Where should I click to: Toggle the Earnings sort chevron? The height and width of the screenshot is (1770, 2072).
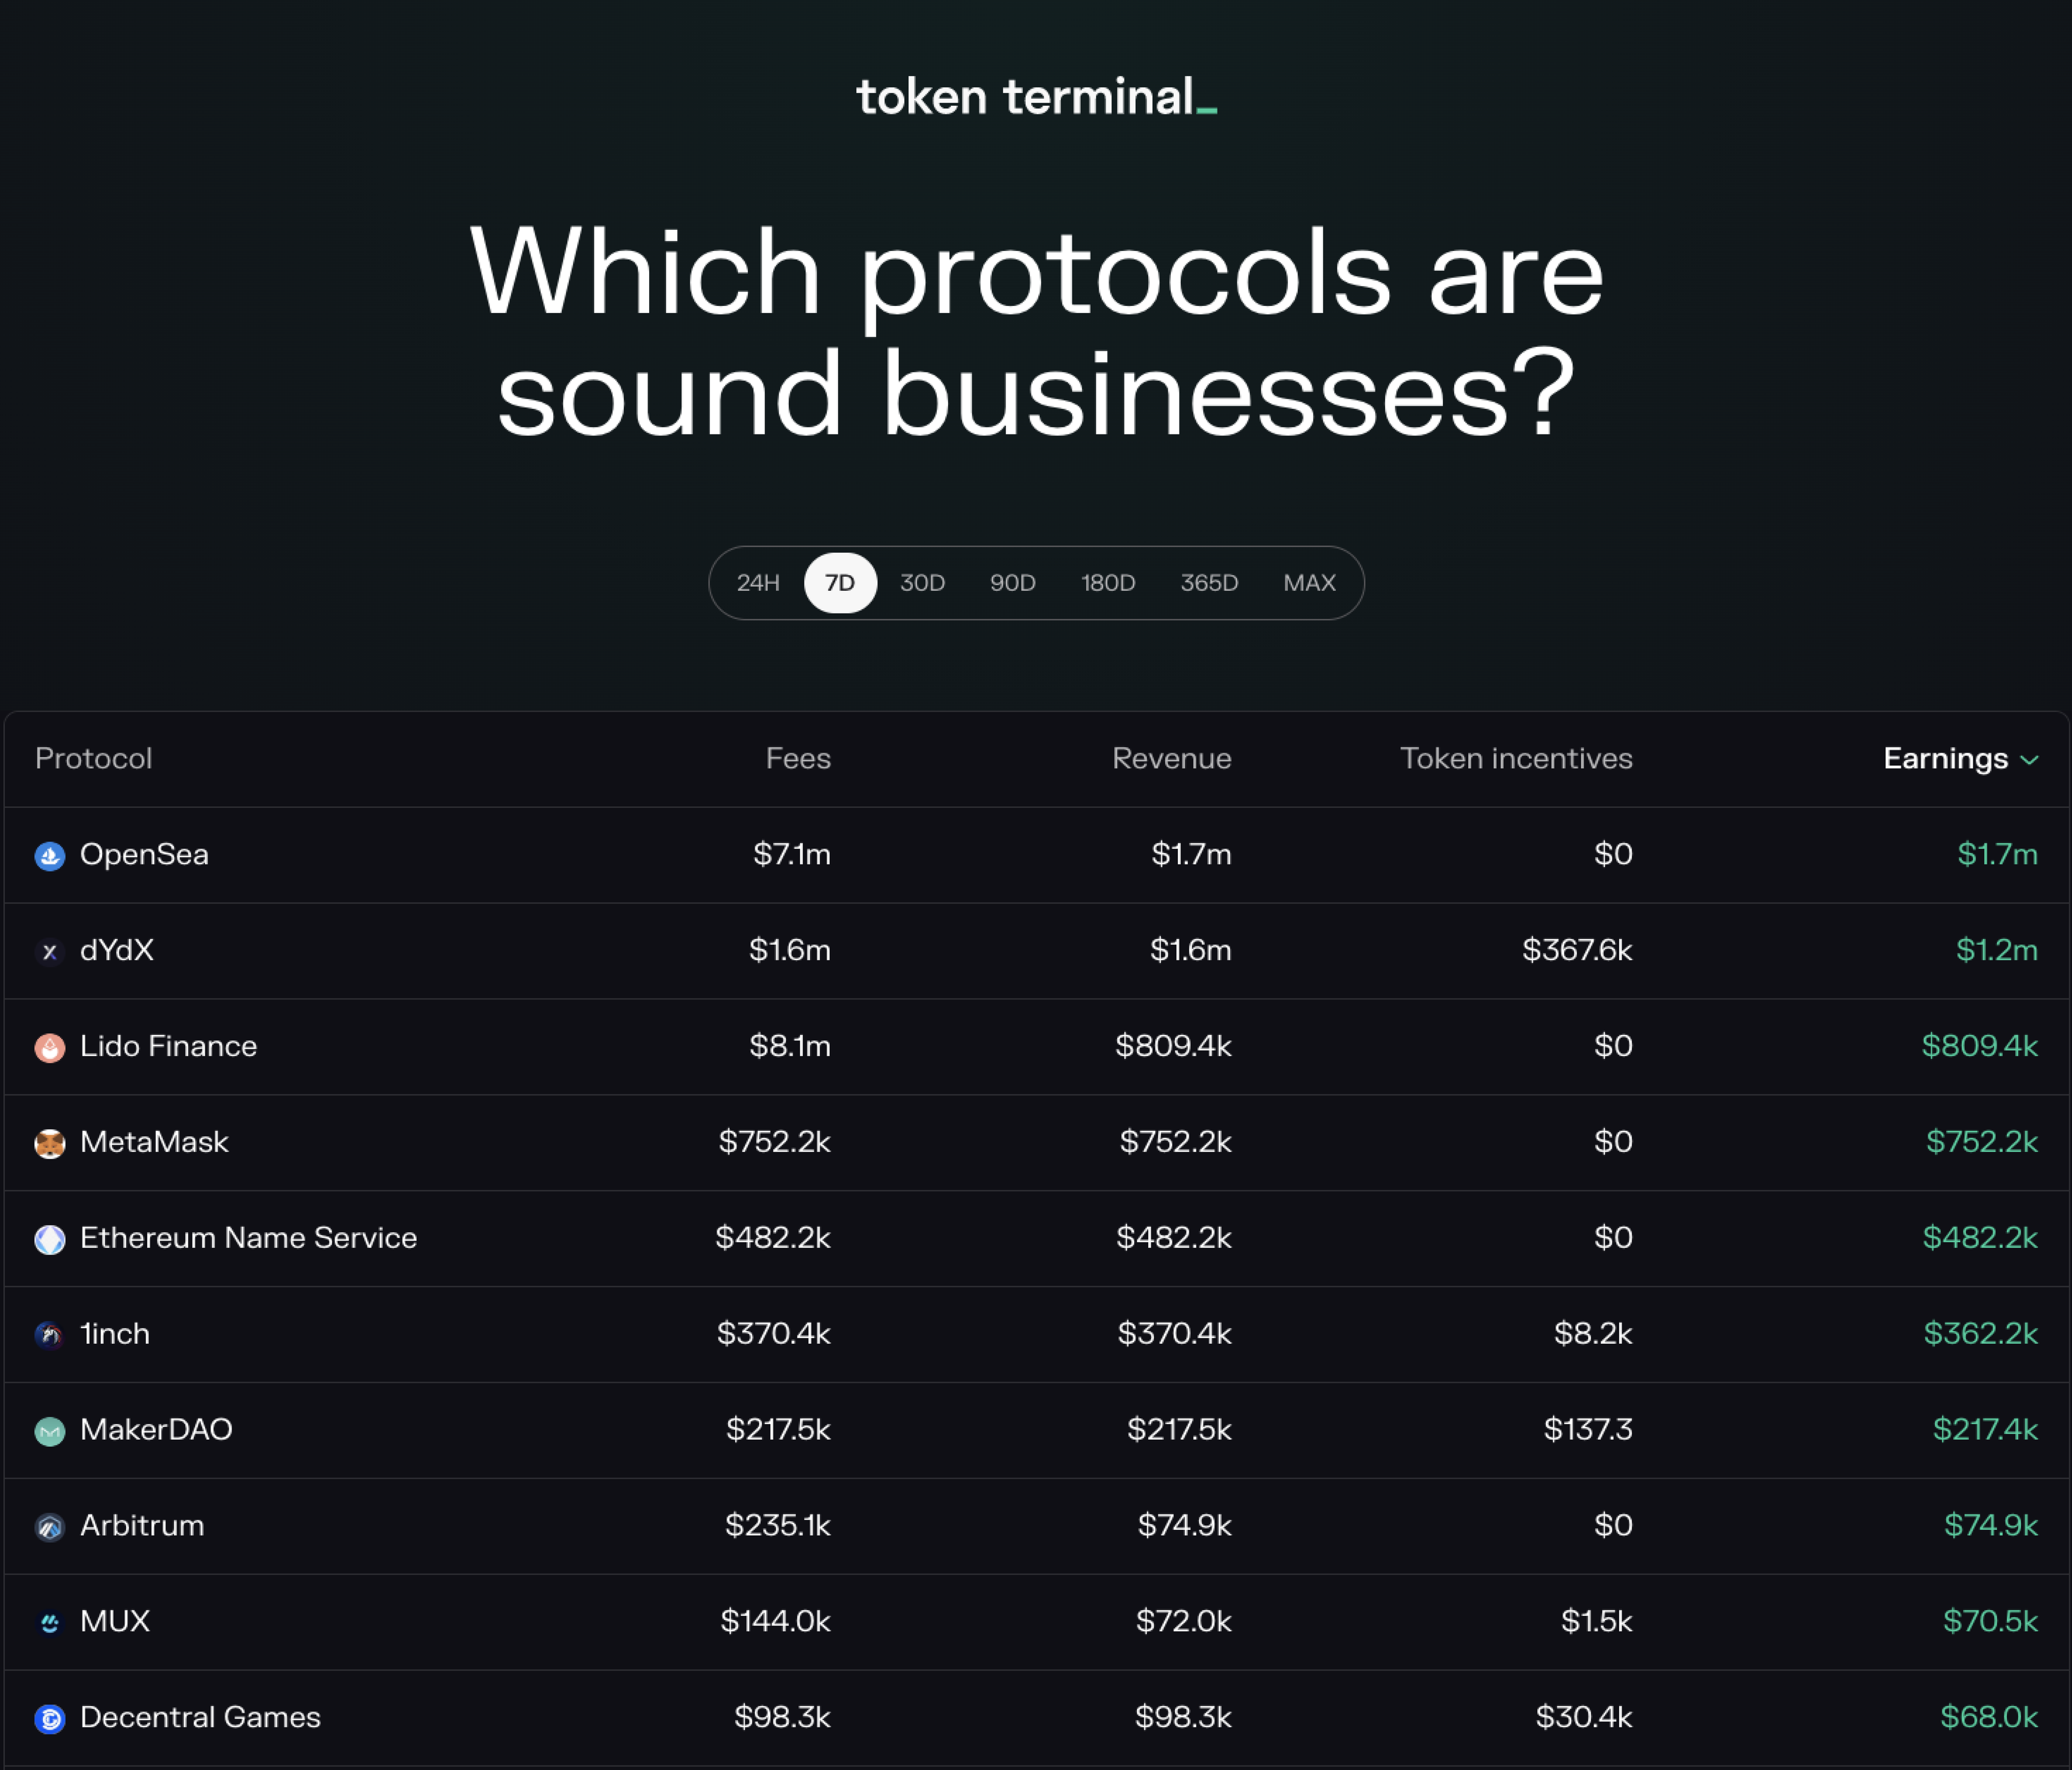pos(2029,760)
